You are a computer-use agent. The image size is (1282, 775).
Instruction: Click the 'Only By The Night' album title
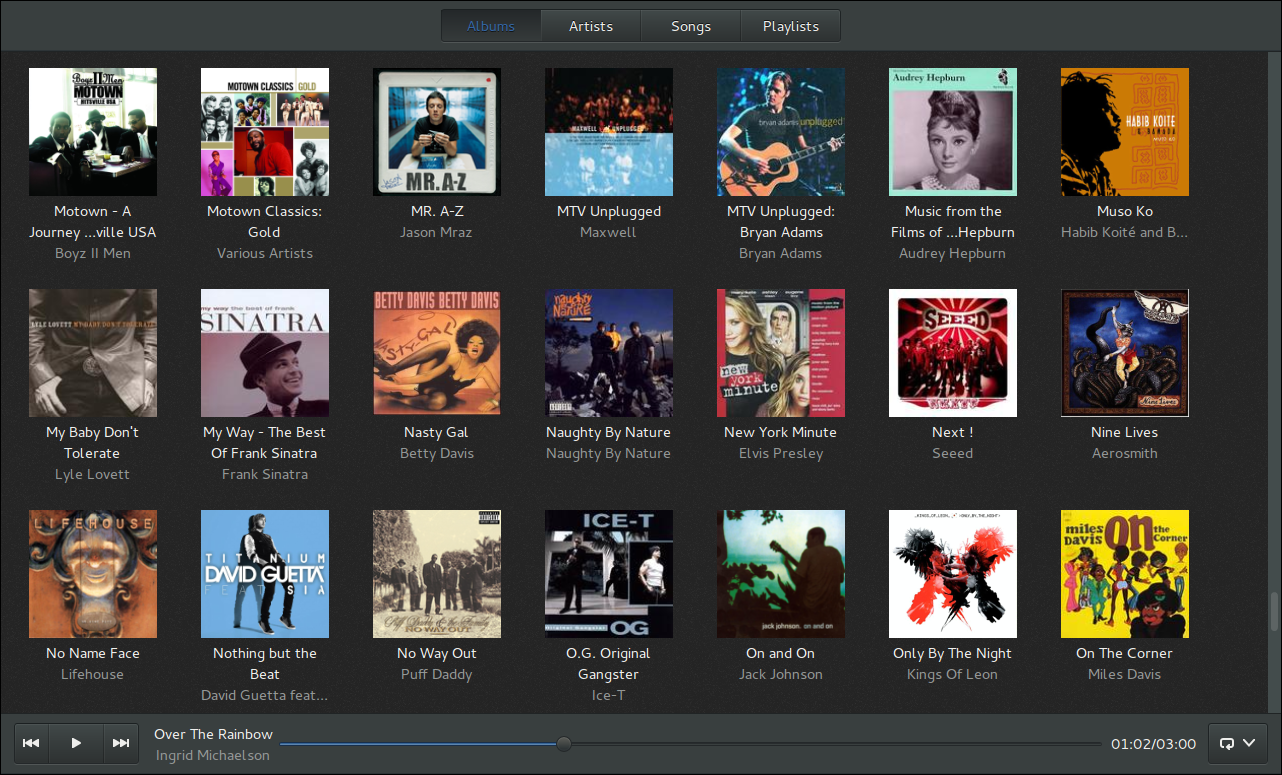(953, 653)
